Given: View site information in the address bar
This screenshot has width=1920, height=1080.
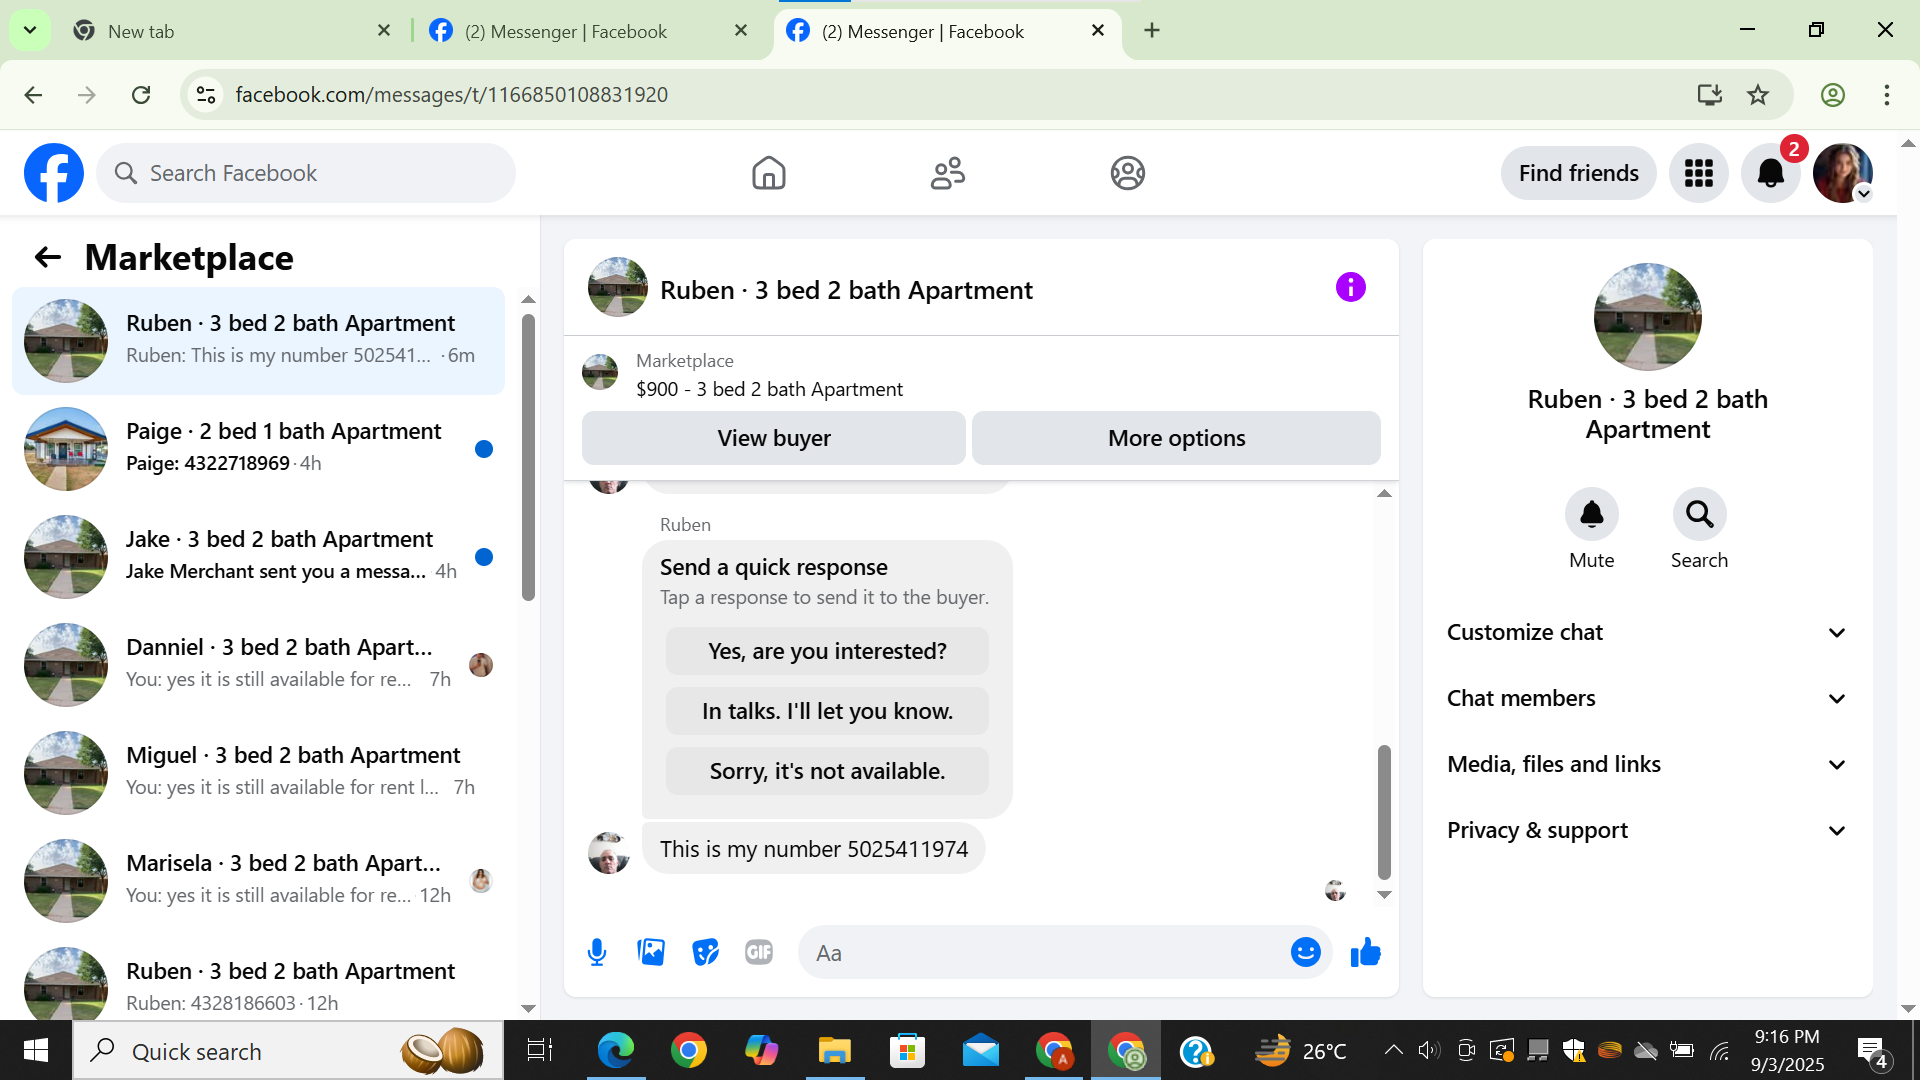Looking at the screenshot, I should 206,95.
